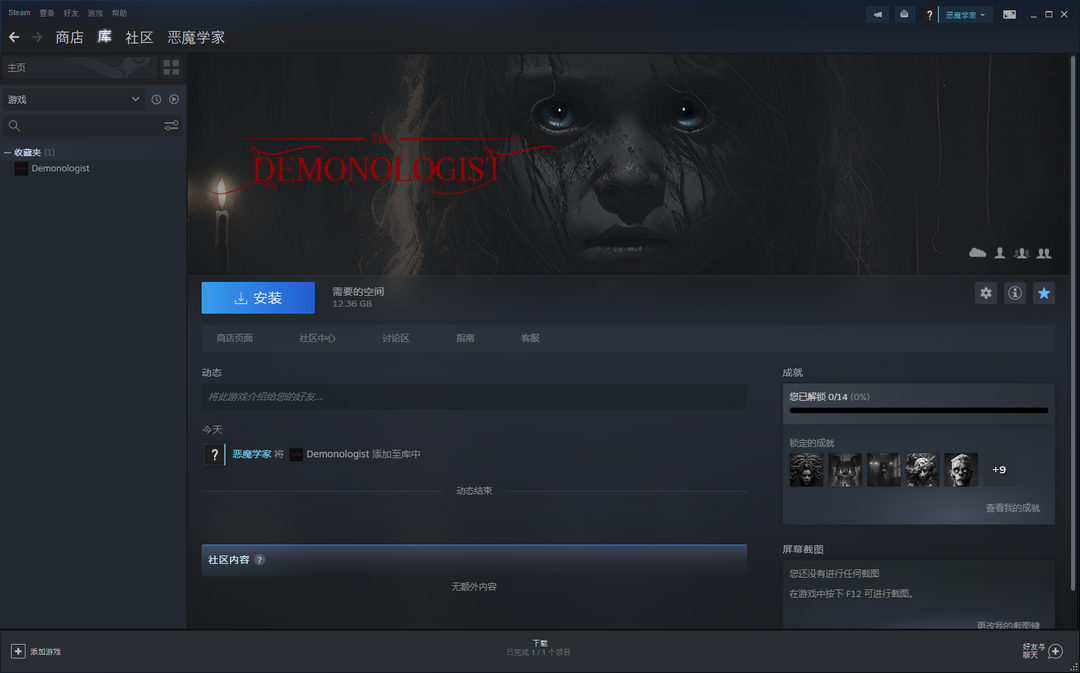Viewport: 1080px width, 673px height.
Task: Click the gear icon to manage the game
Action: 986,293
